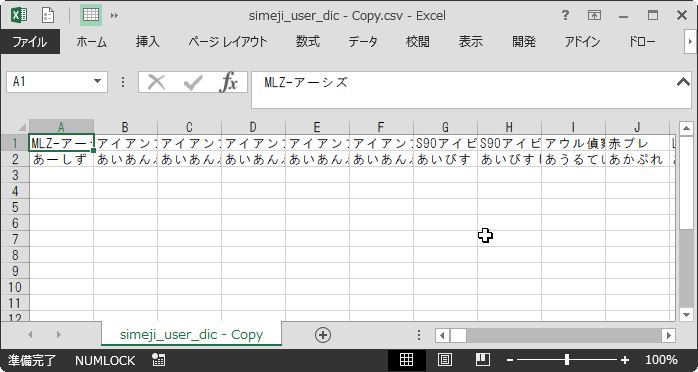Collapse the formula bar with chevron

[683, 81]
